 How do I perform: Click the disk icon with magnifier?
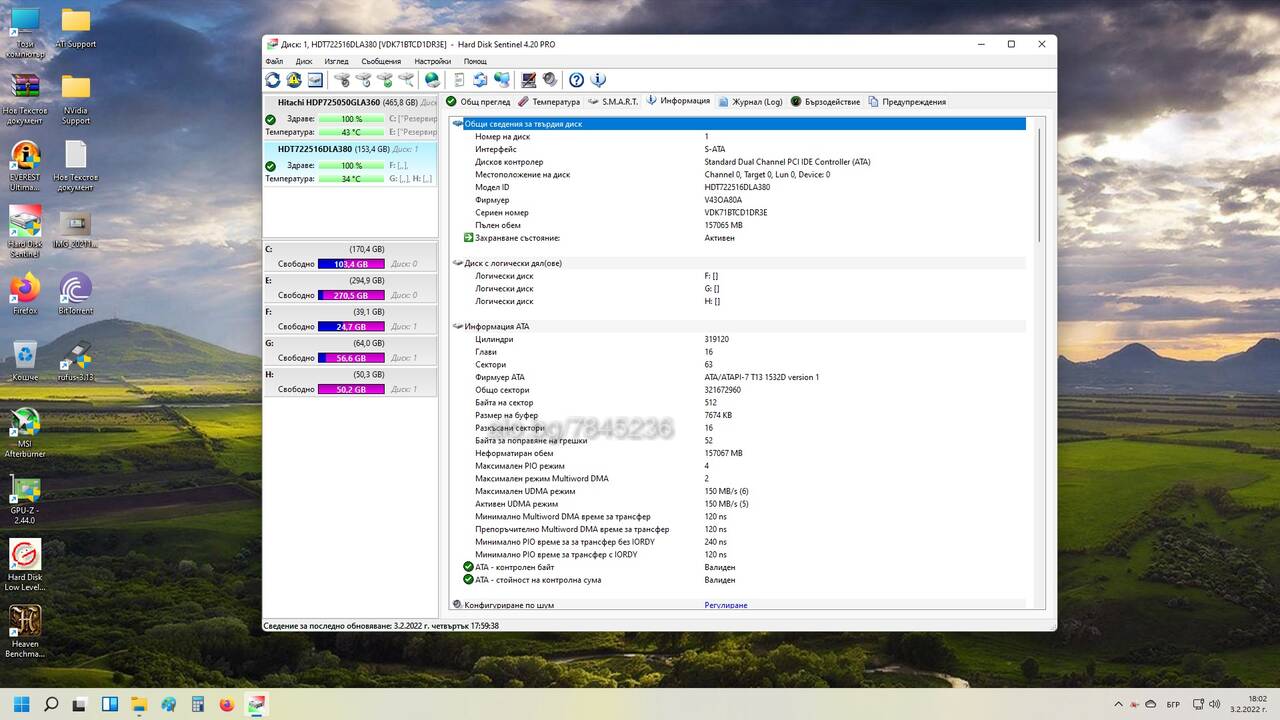pyautogui.click(x=405, y=80)
